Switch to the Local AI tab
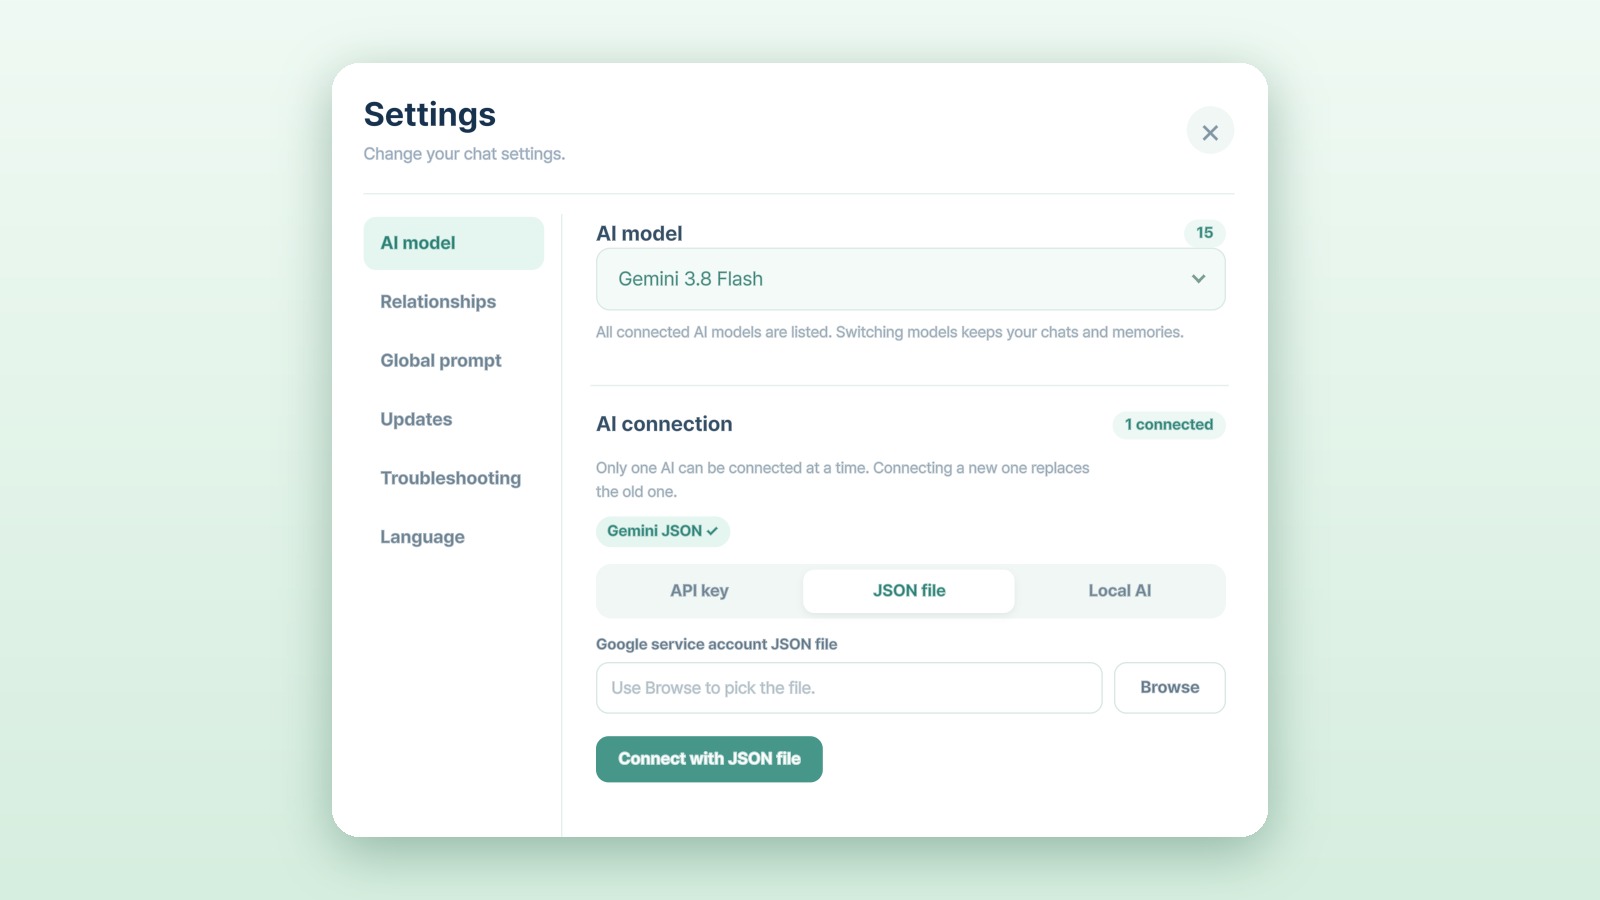This screenshot has height=900, width=1600. [x=1120, y=591]
